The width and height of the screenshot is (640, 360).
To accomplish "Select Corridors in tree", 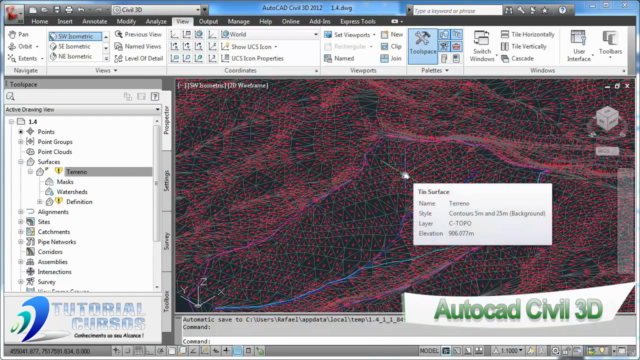I will click(x=50, y=252).
